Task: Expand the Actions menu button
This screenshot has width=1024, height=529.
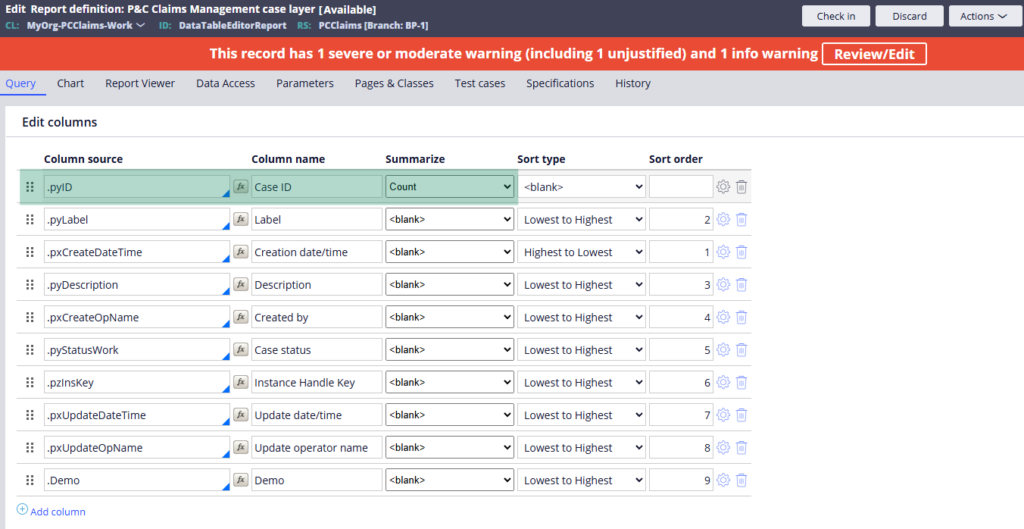Action: pyautogui.click(x=984, y=16)
